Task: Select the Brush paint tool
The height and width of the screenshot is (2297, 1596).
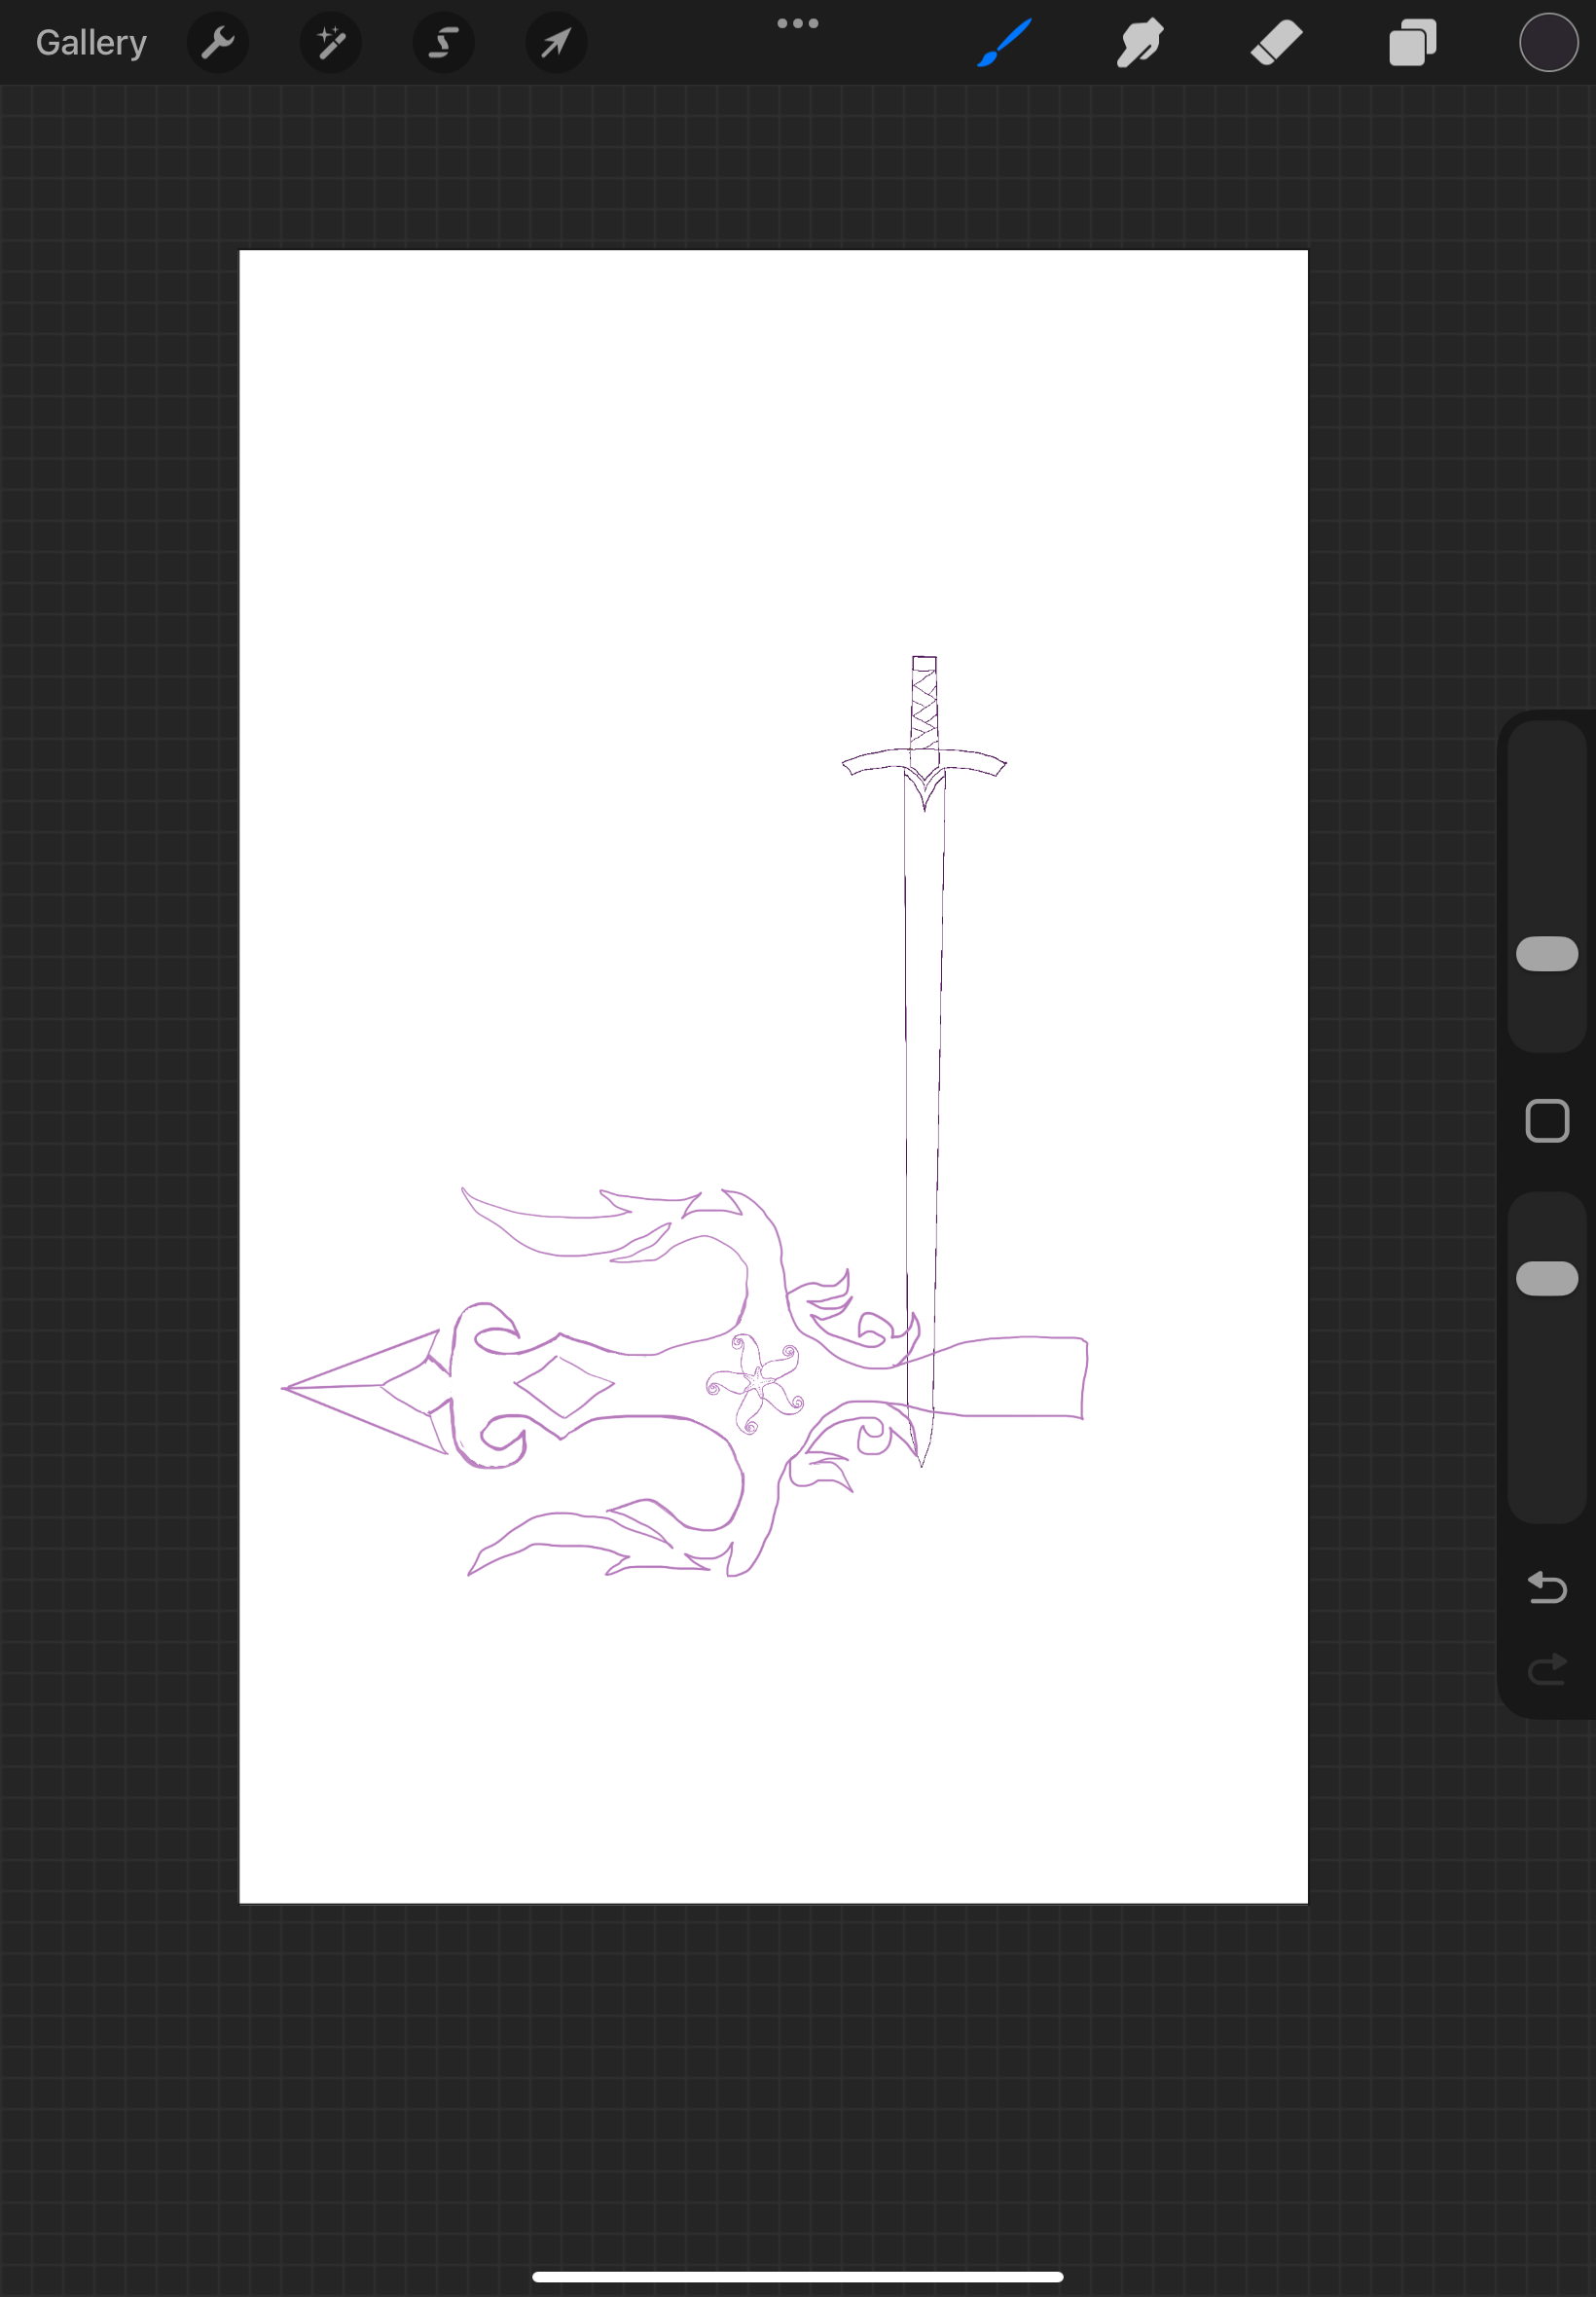Action: click(1004, 43)
